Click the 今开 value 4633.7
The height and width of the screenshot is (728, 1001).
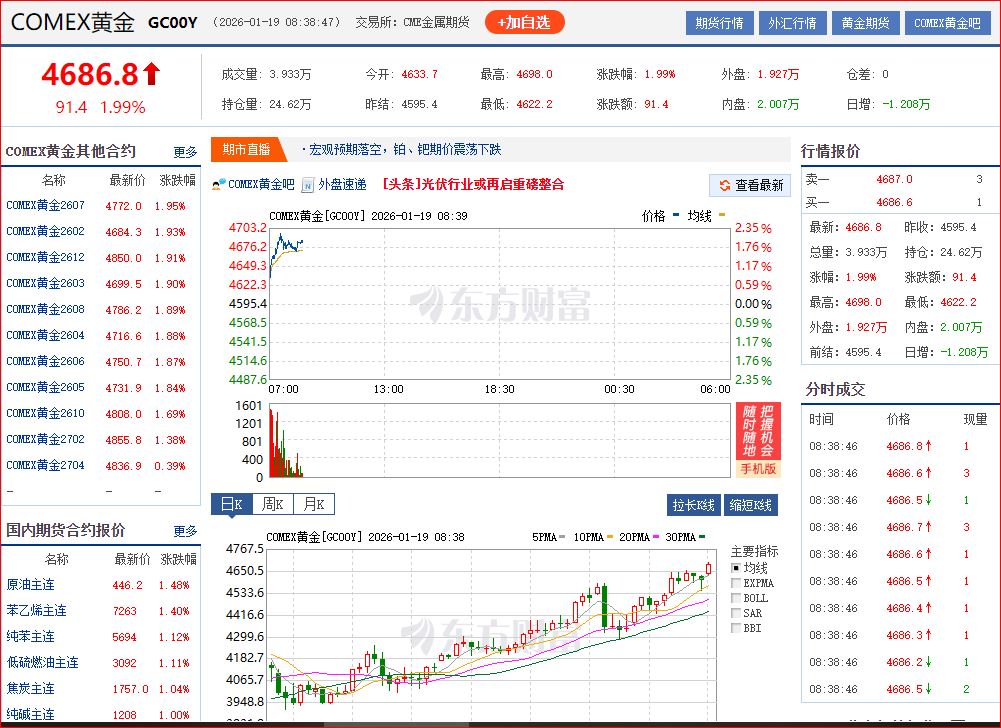pyautogui.click(x=419, y=74)
